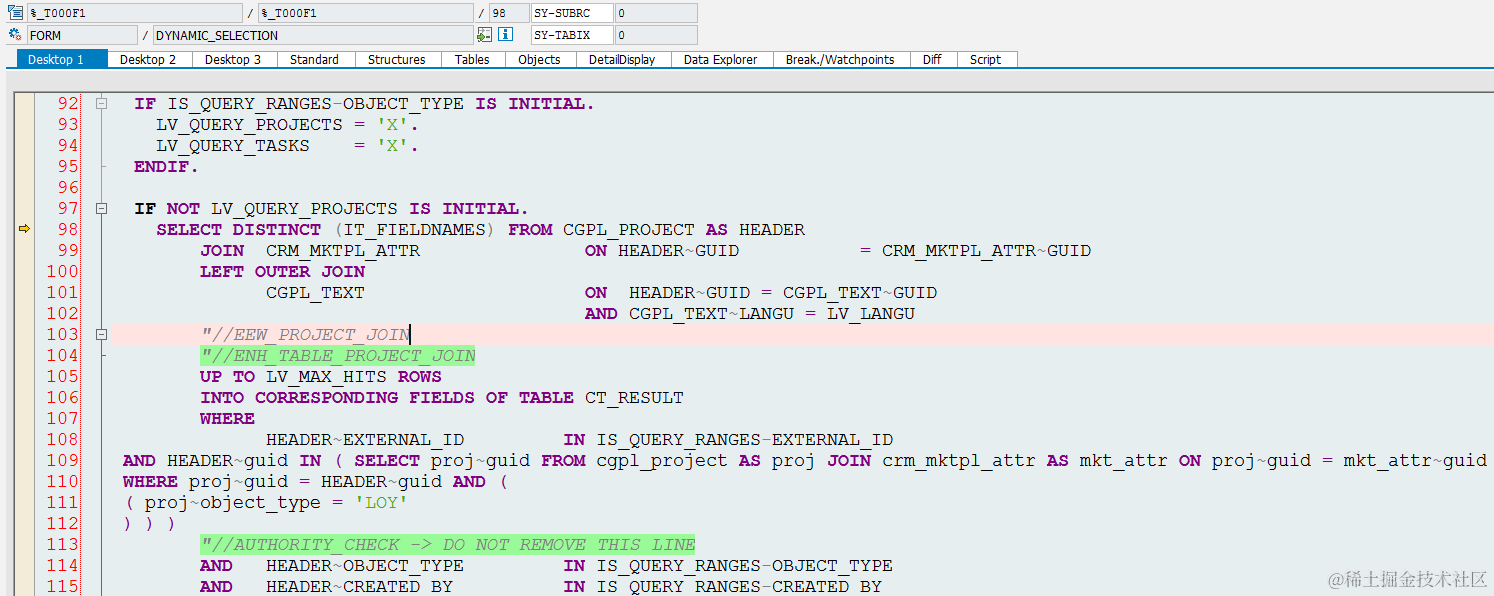Image resolution: width=1494 pixels, height=596 pixels.
Task: Click CT_RESULT on line 106
Action: [x=634, y=398]
